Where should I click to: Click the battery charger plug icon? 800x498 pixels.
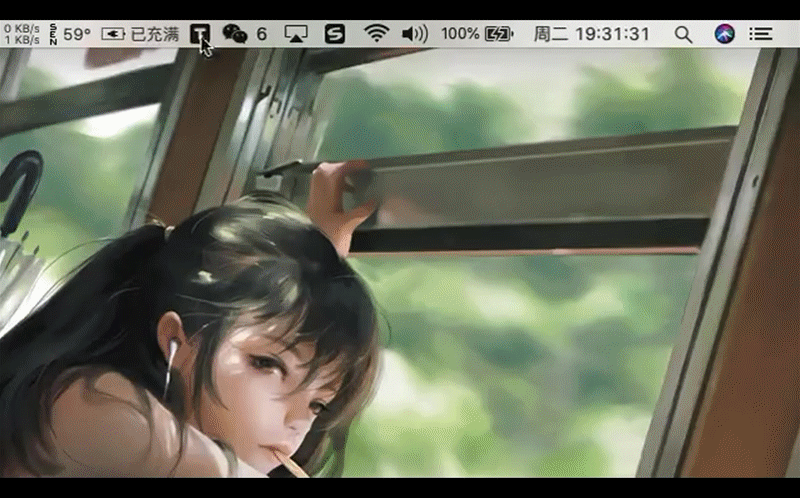pyautogui.click(x=113, y=34)
